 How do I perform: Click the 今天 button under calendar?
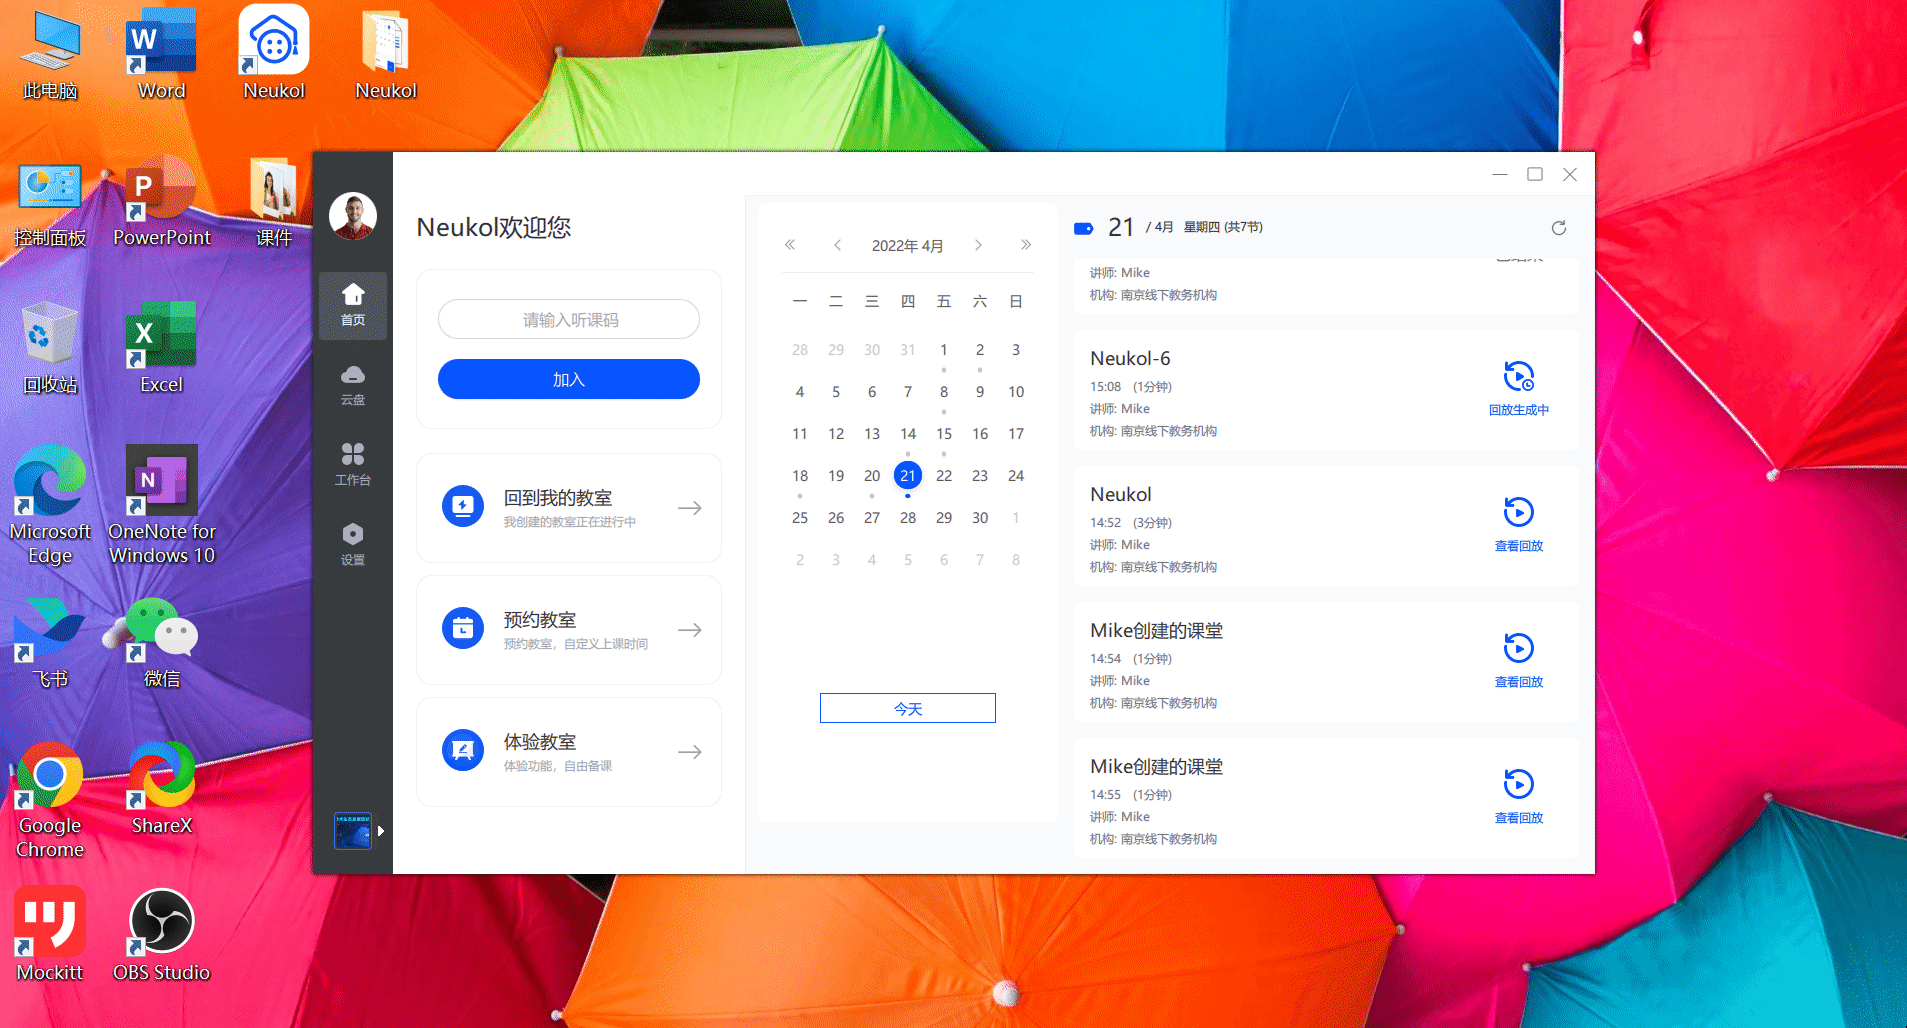click(x=908, y=708)
